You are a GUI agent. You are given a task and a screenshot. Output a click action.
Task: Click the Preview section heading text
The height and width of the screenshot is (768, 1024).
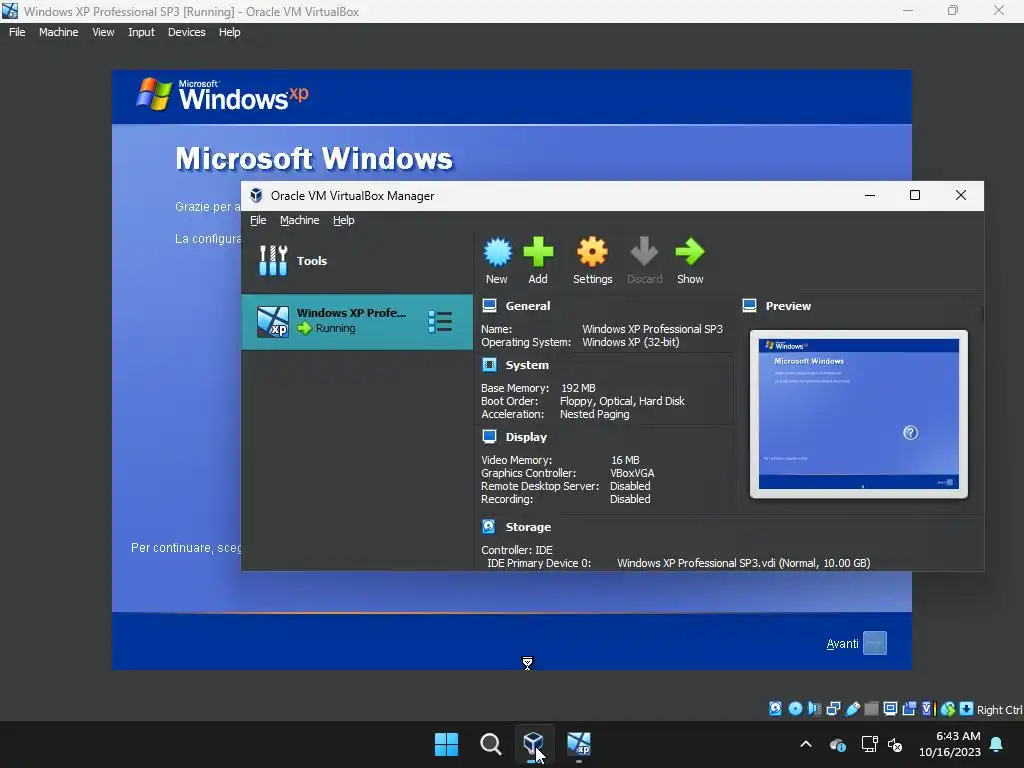[x=788, y=306]
